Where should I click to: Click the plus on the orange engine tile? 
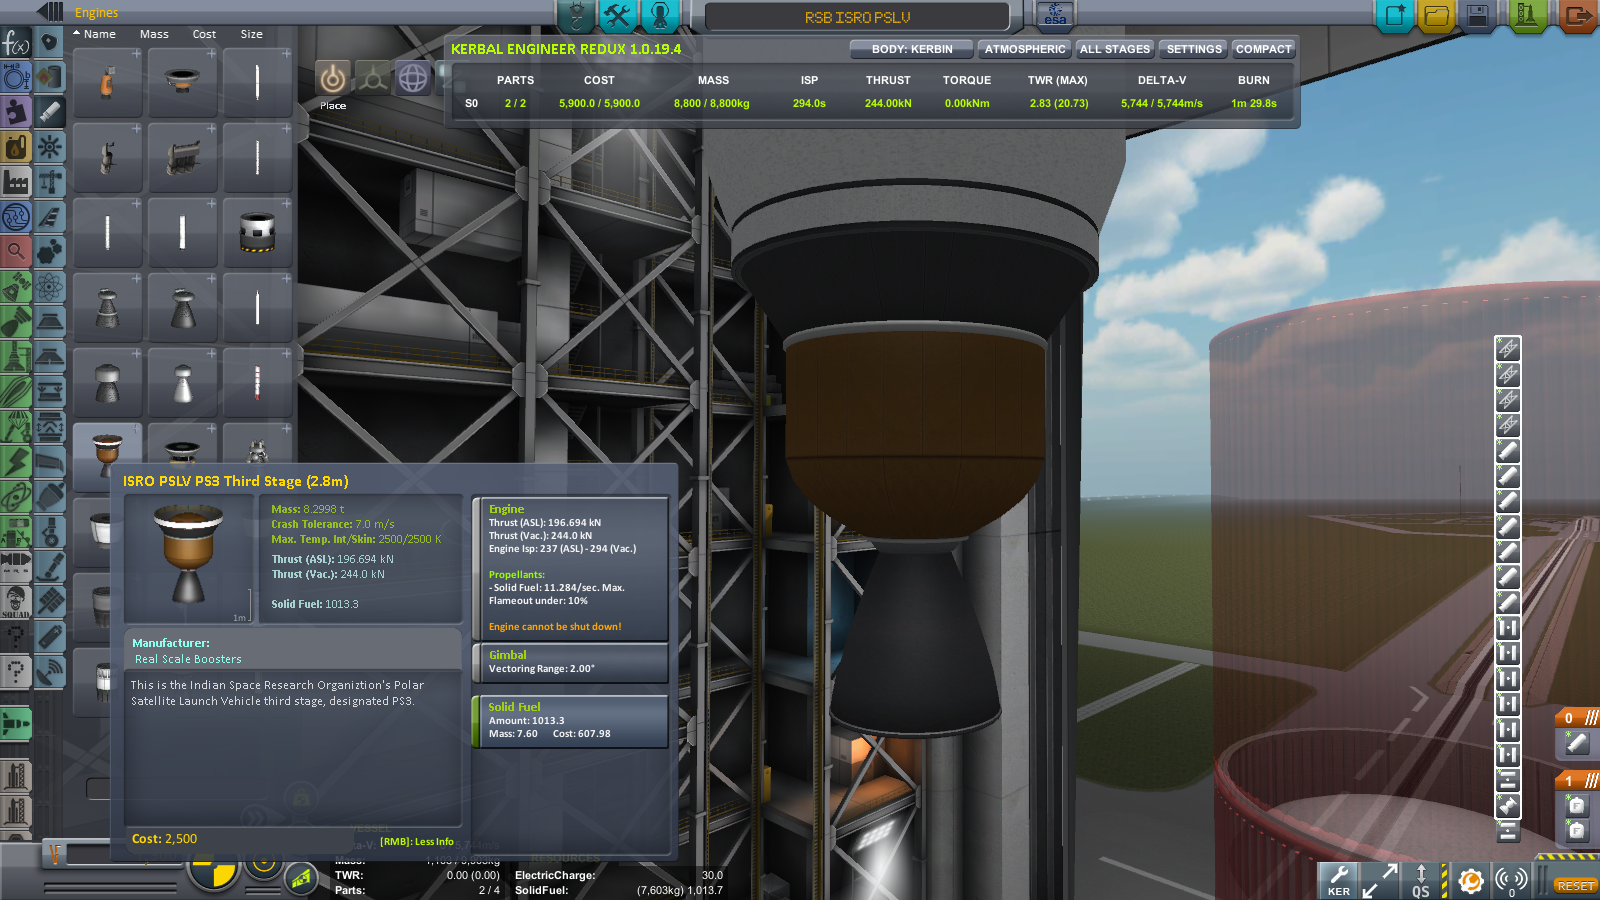(136, 53)
